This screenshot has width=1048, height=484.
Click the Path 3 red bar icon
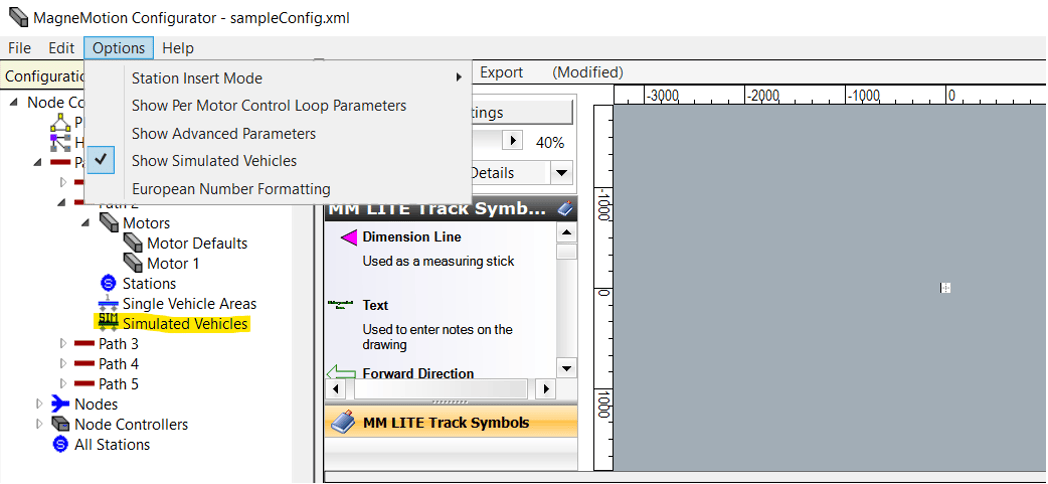[84, 344]
